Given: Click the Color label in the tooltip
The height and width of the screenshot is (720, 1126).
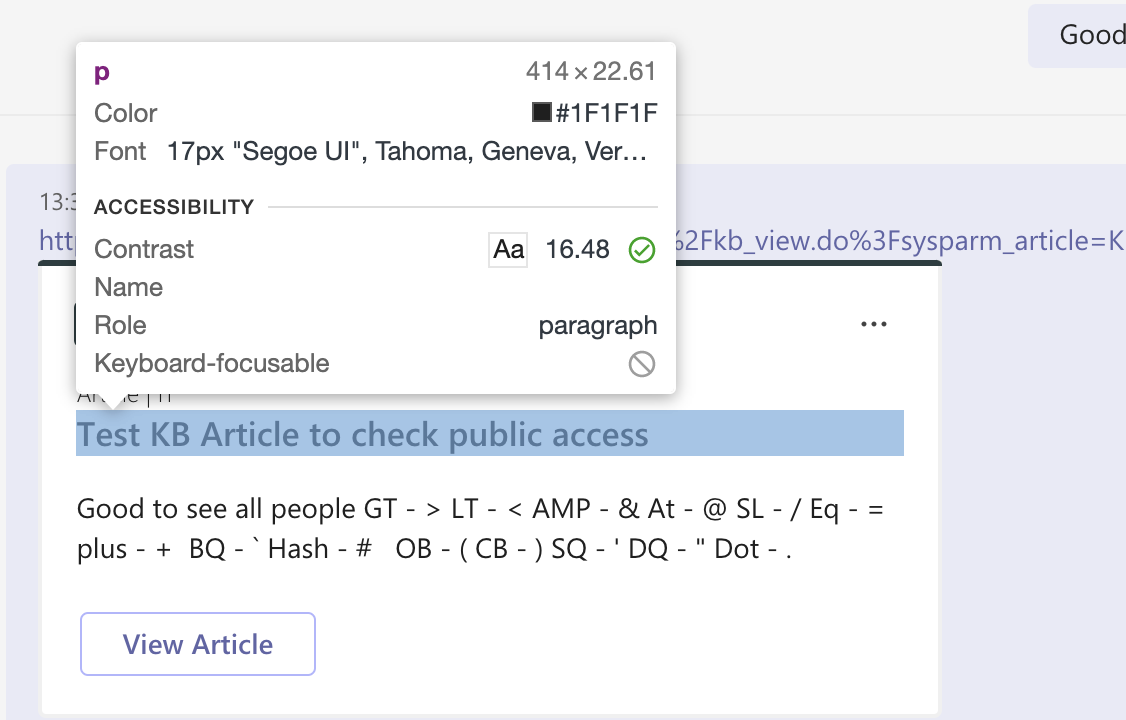Looking at the screenshot, I should tap(125, 113).
